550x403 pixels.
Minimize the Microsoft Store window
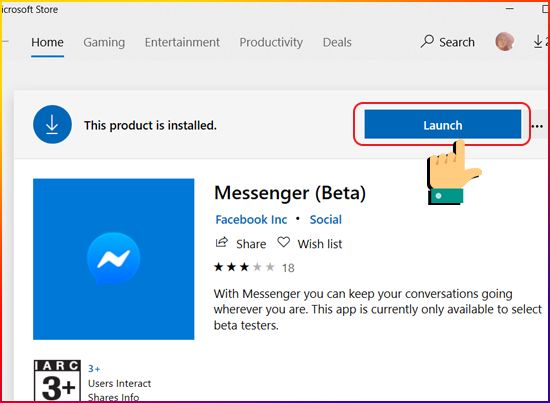pyautogui.click(x=510, y=9)
